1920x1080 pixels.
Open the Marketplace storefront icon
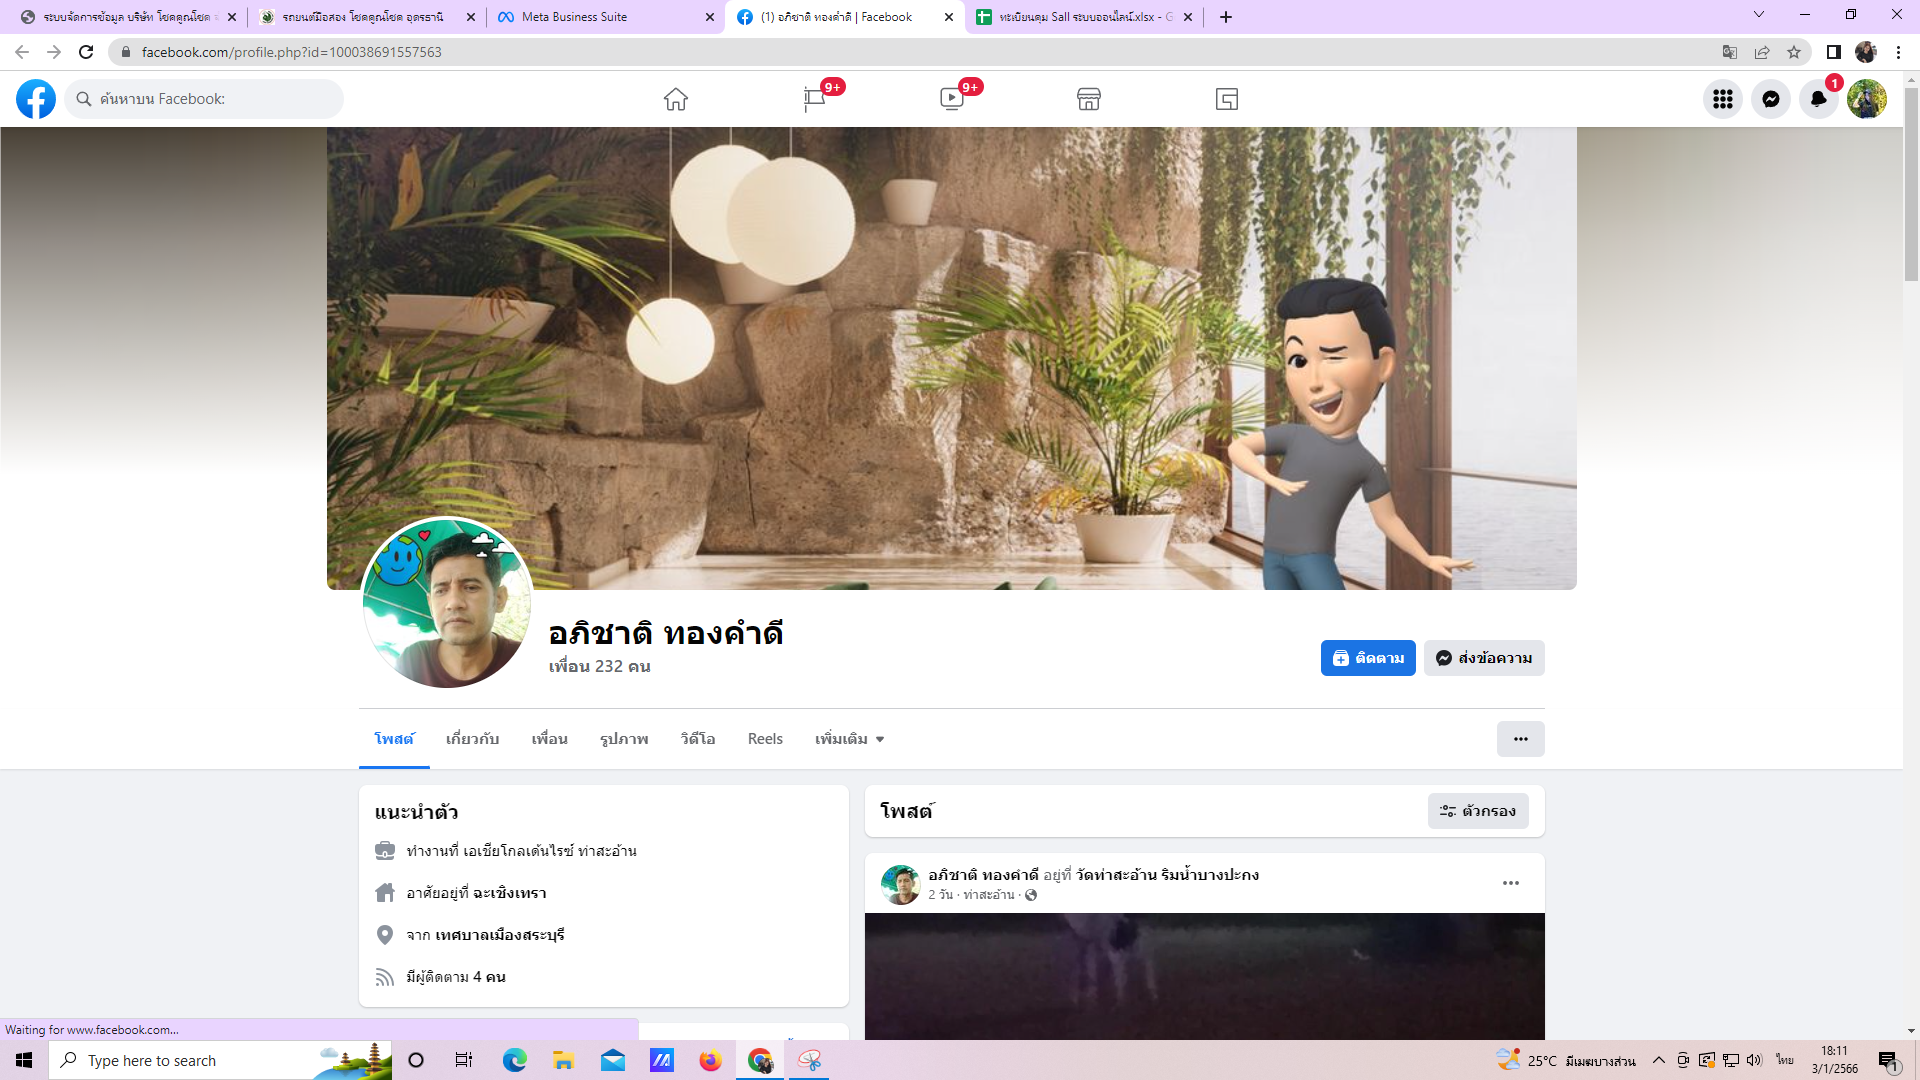[1089, 99]
